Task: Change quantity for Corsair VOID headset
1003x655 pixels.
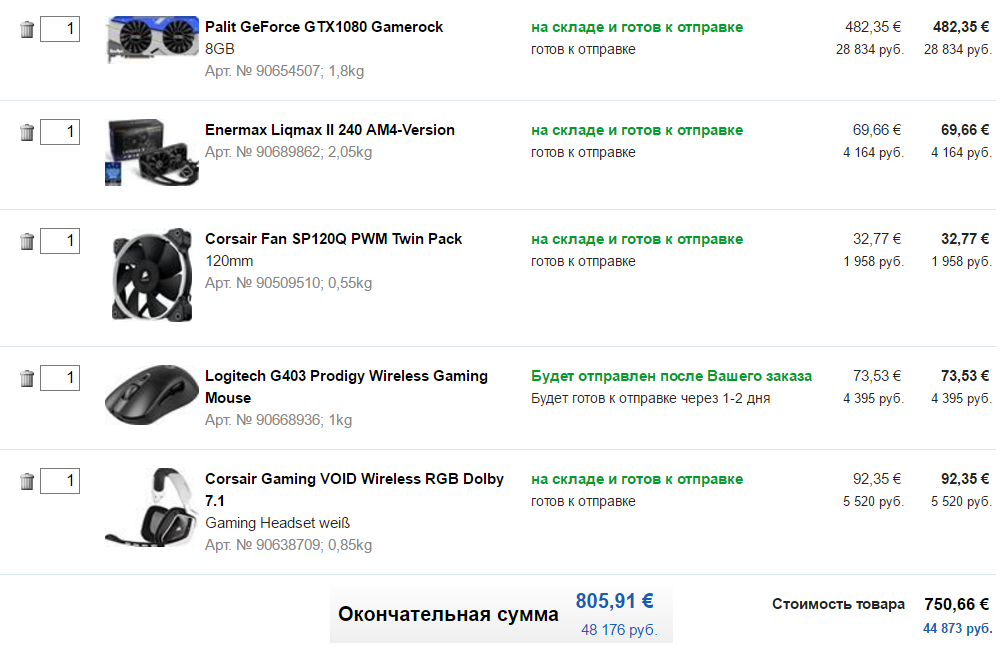Action: coord(60,480)
